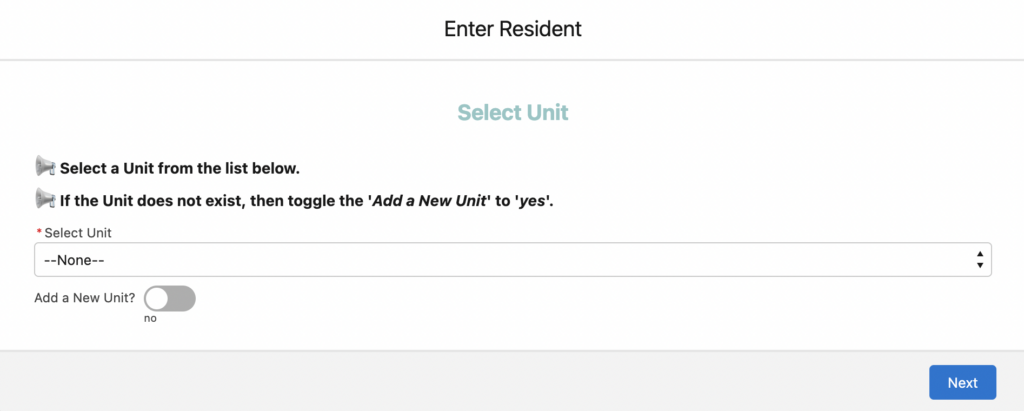
Task: Click the megaphone icon beside 'If the Unit'
Action: (45, 199)
